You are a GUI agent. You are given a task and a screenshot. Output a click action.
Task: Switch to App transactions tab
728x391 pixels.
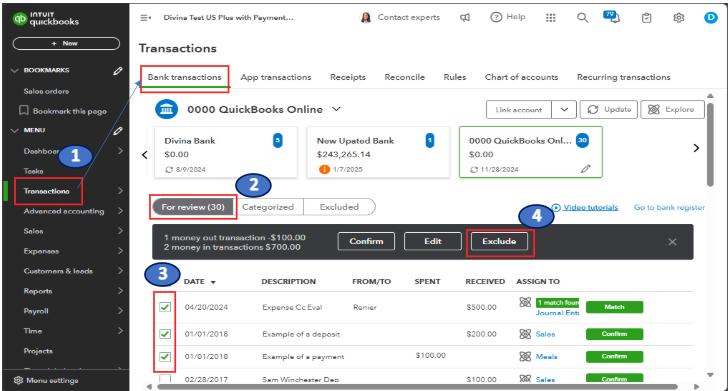coord(276,77)
